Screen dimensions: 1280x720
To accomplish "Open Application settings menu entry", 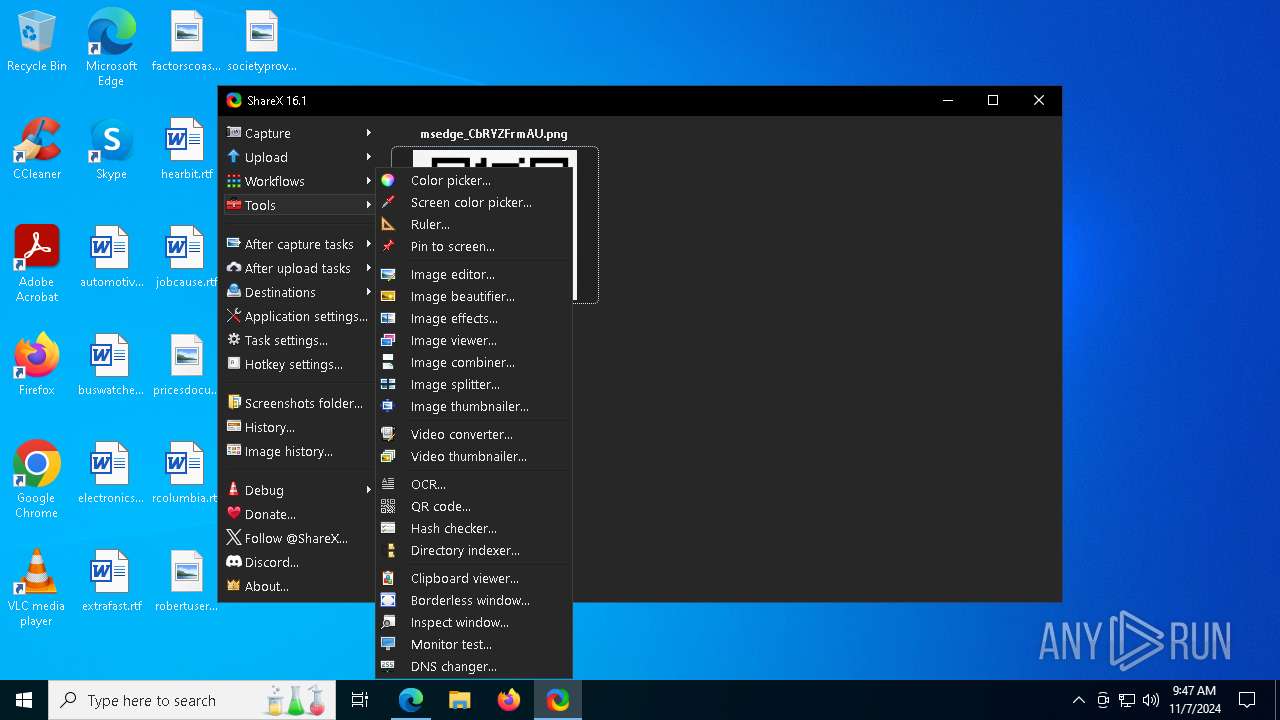I will click(x=298, y=316).
